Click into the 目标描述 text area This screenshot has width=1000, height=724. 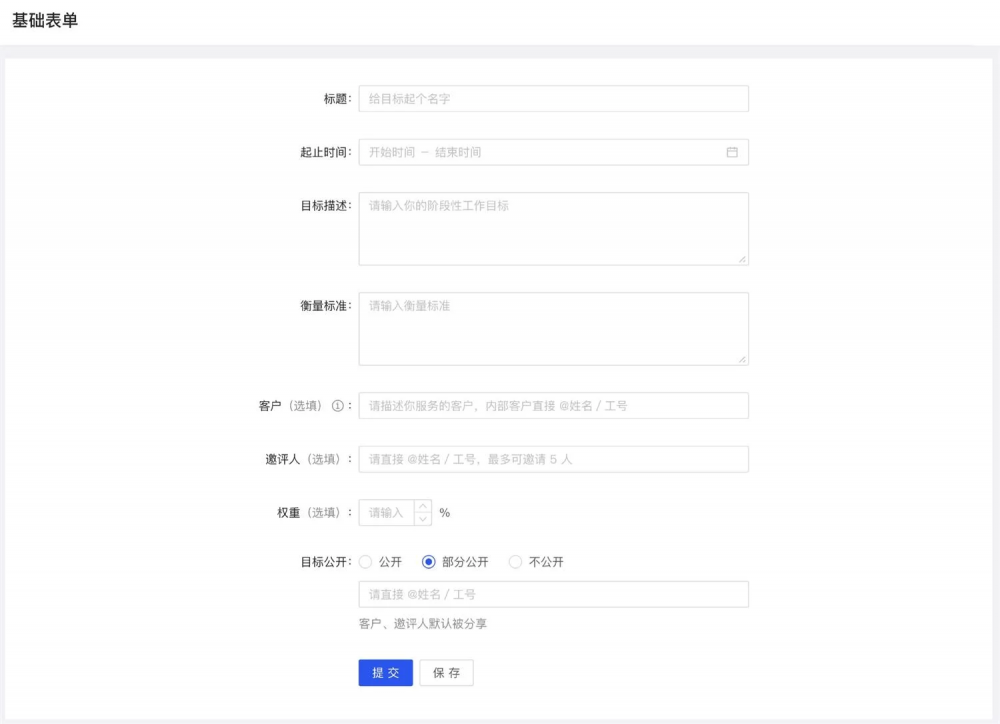click(553, 229)
